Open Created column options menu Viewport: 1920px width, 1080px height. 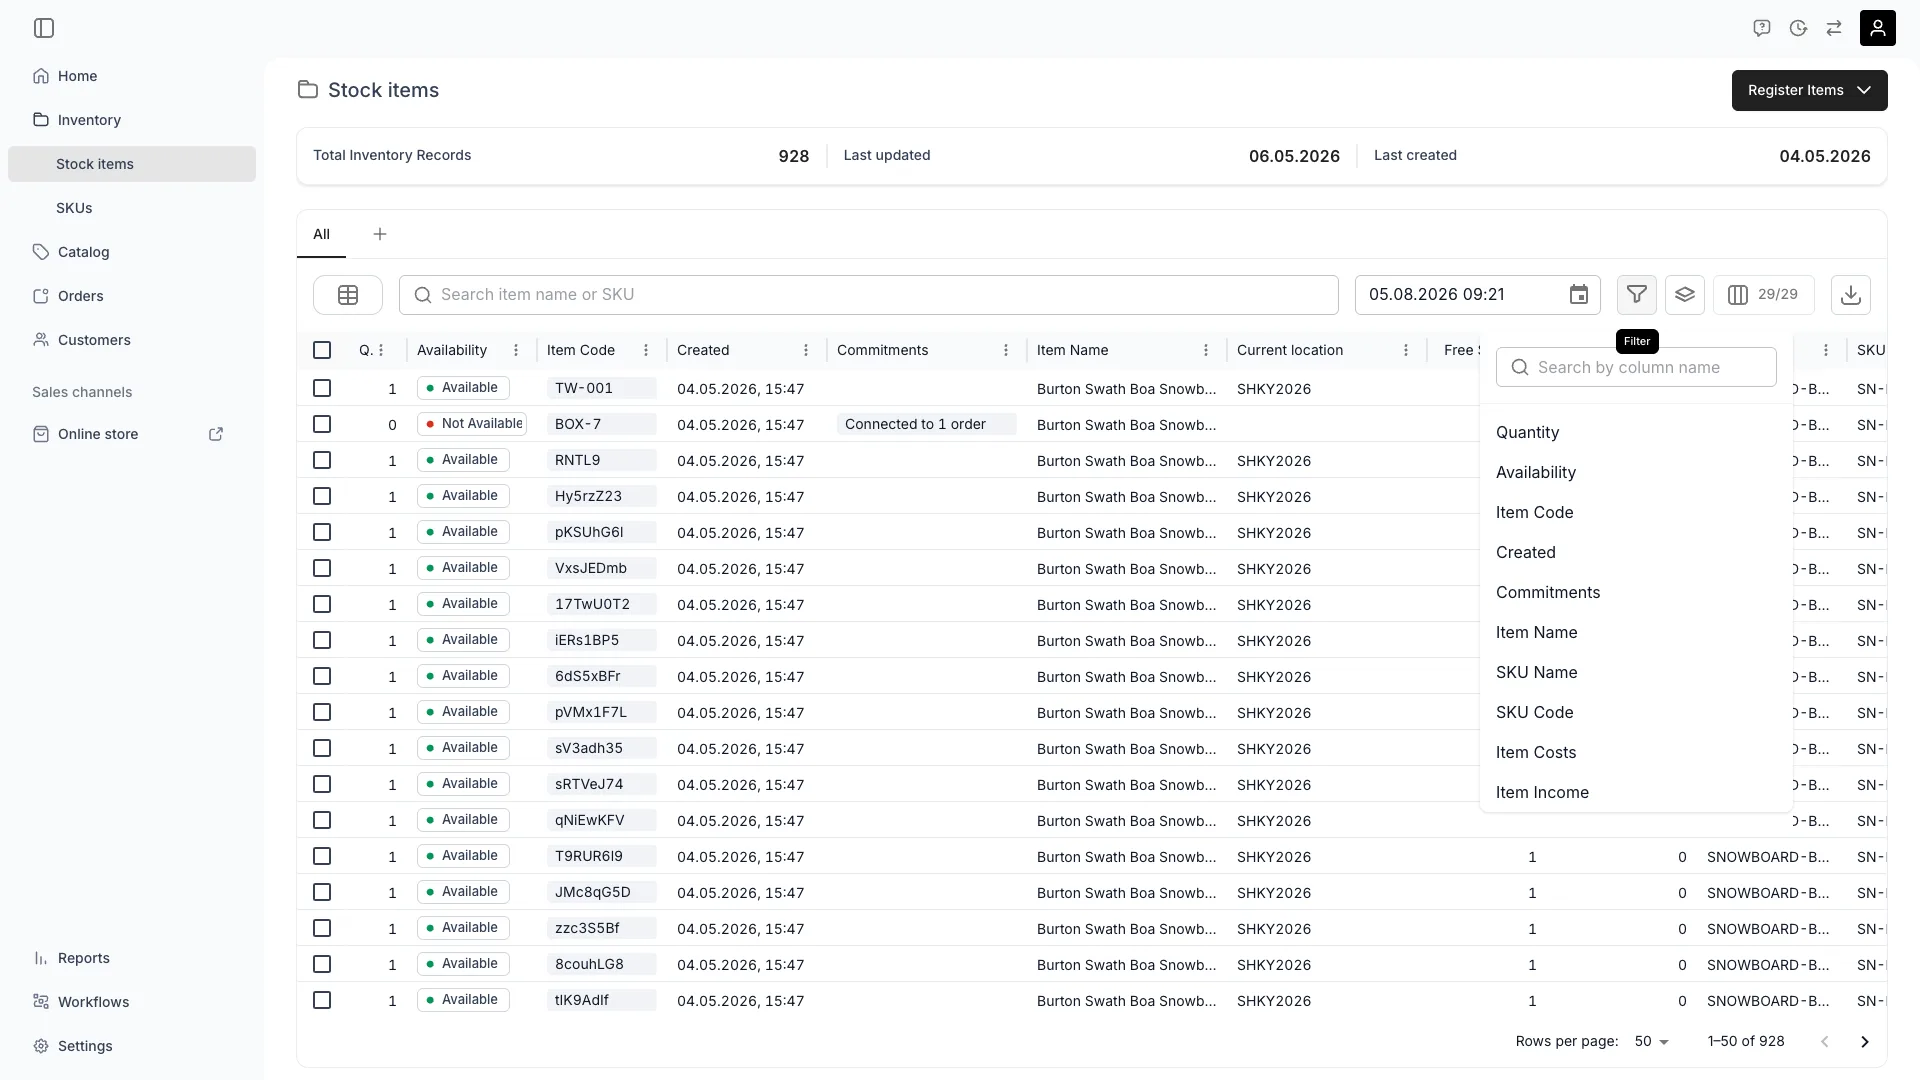(x=806, y=350)
